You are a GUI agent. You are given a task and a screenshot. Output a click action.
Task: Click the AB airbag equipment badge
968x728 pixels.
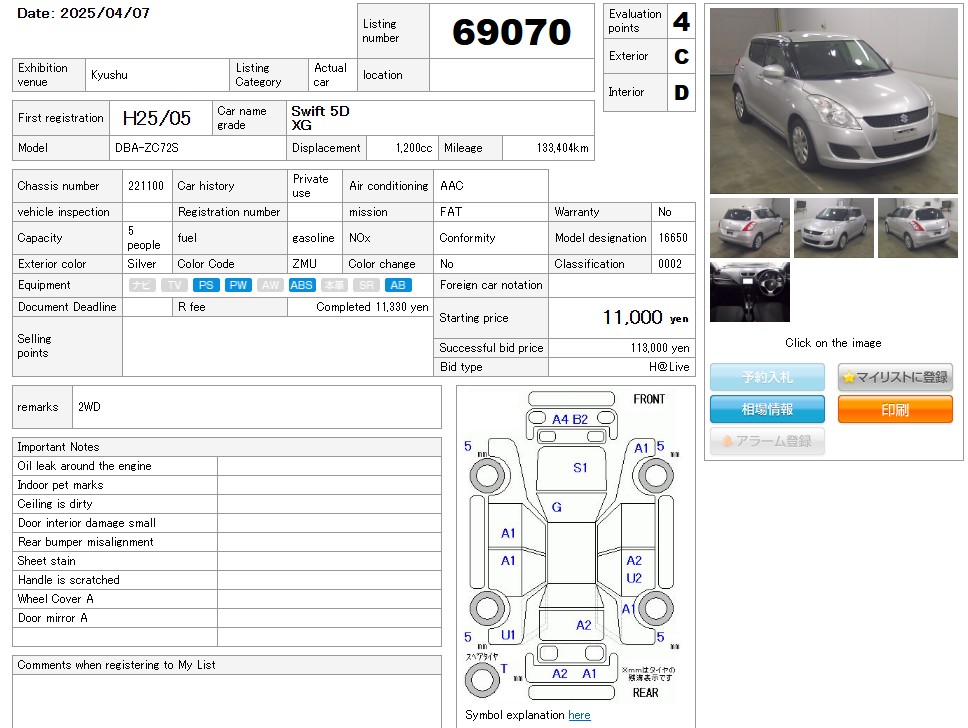398,285
